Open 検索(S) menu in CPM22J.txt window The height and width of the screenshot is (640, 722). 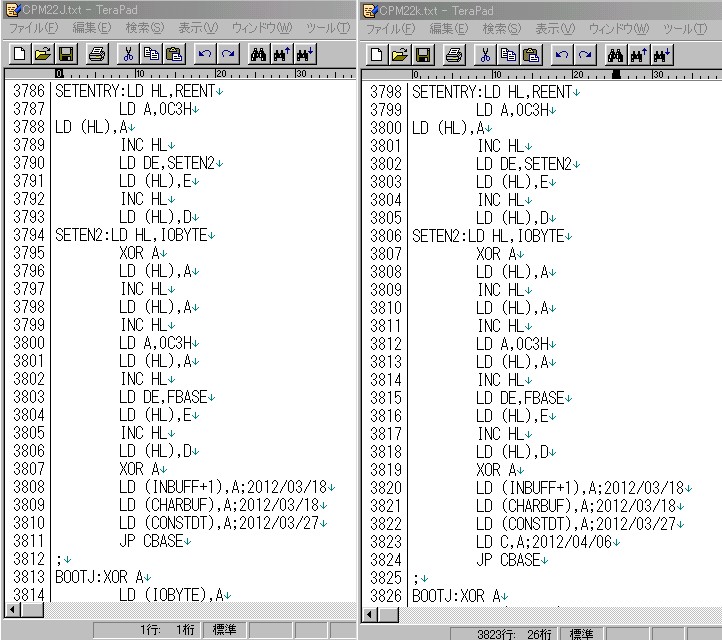[145, 28]
